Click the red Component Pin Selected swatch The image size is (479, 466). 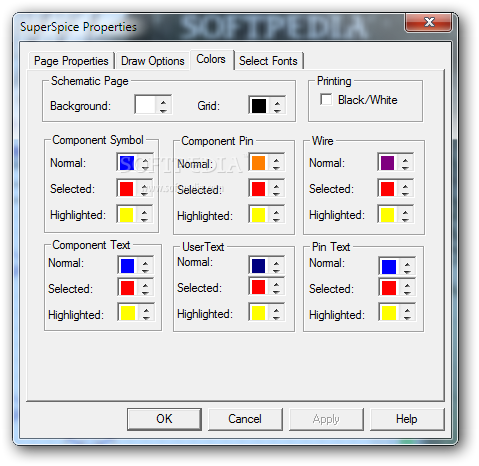258,189
